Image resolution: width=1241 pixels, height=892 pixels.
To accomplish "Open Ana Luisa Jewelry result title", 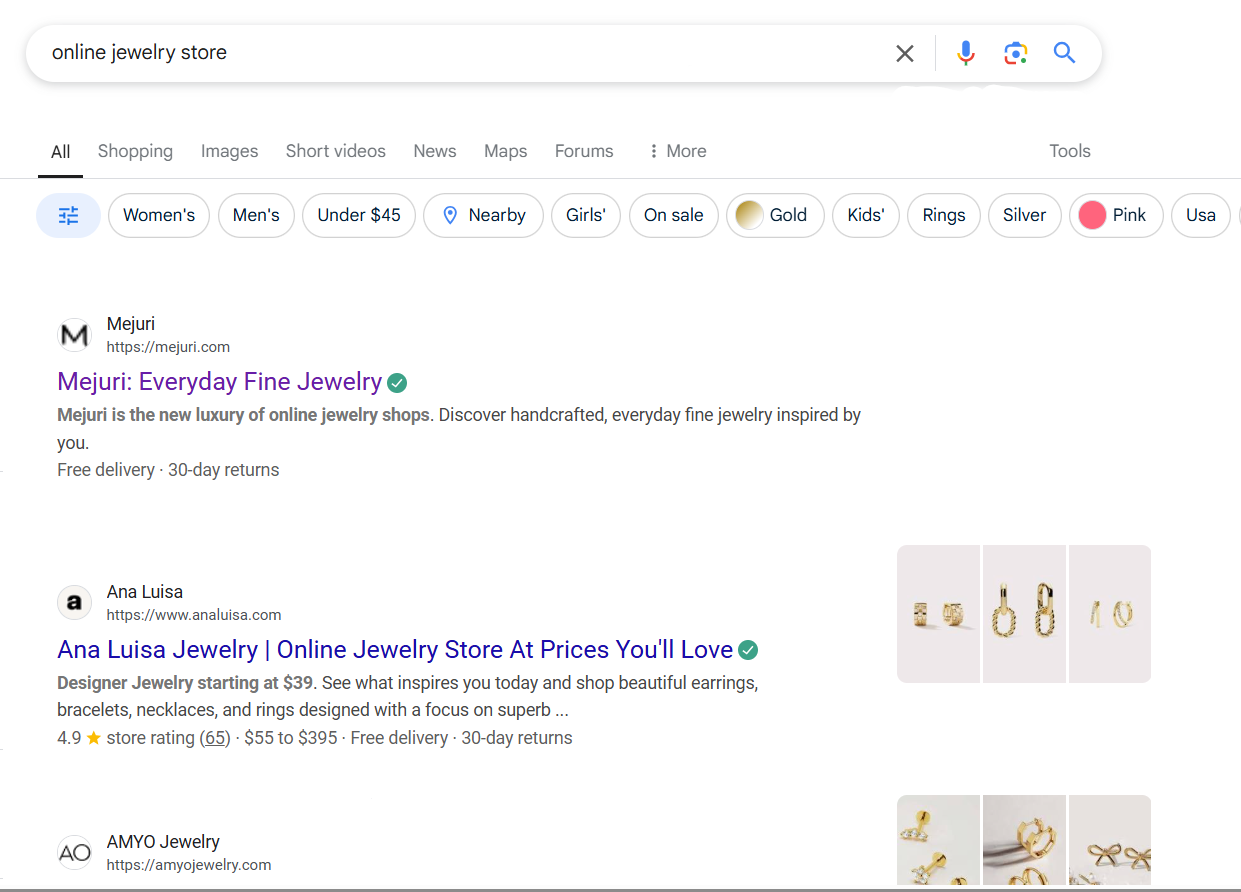I will pyautogui.click(x=395, y=650).
